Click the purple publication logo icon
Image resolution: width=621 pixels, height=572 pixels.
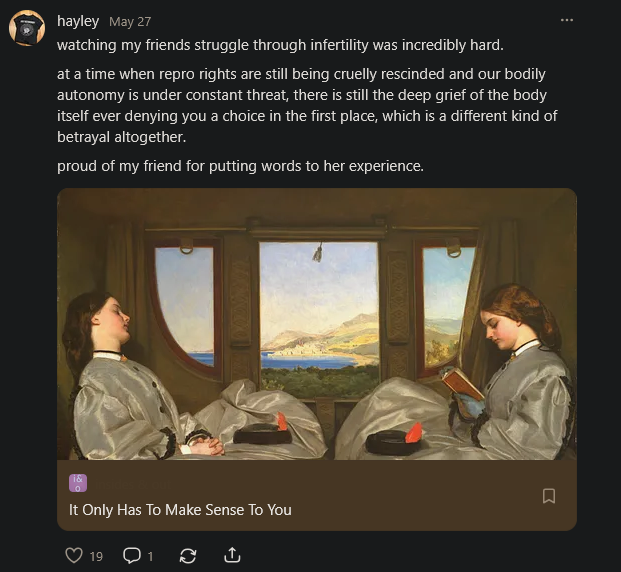tap(78, 483)
